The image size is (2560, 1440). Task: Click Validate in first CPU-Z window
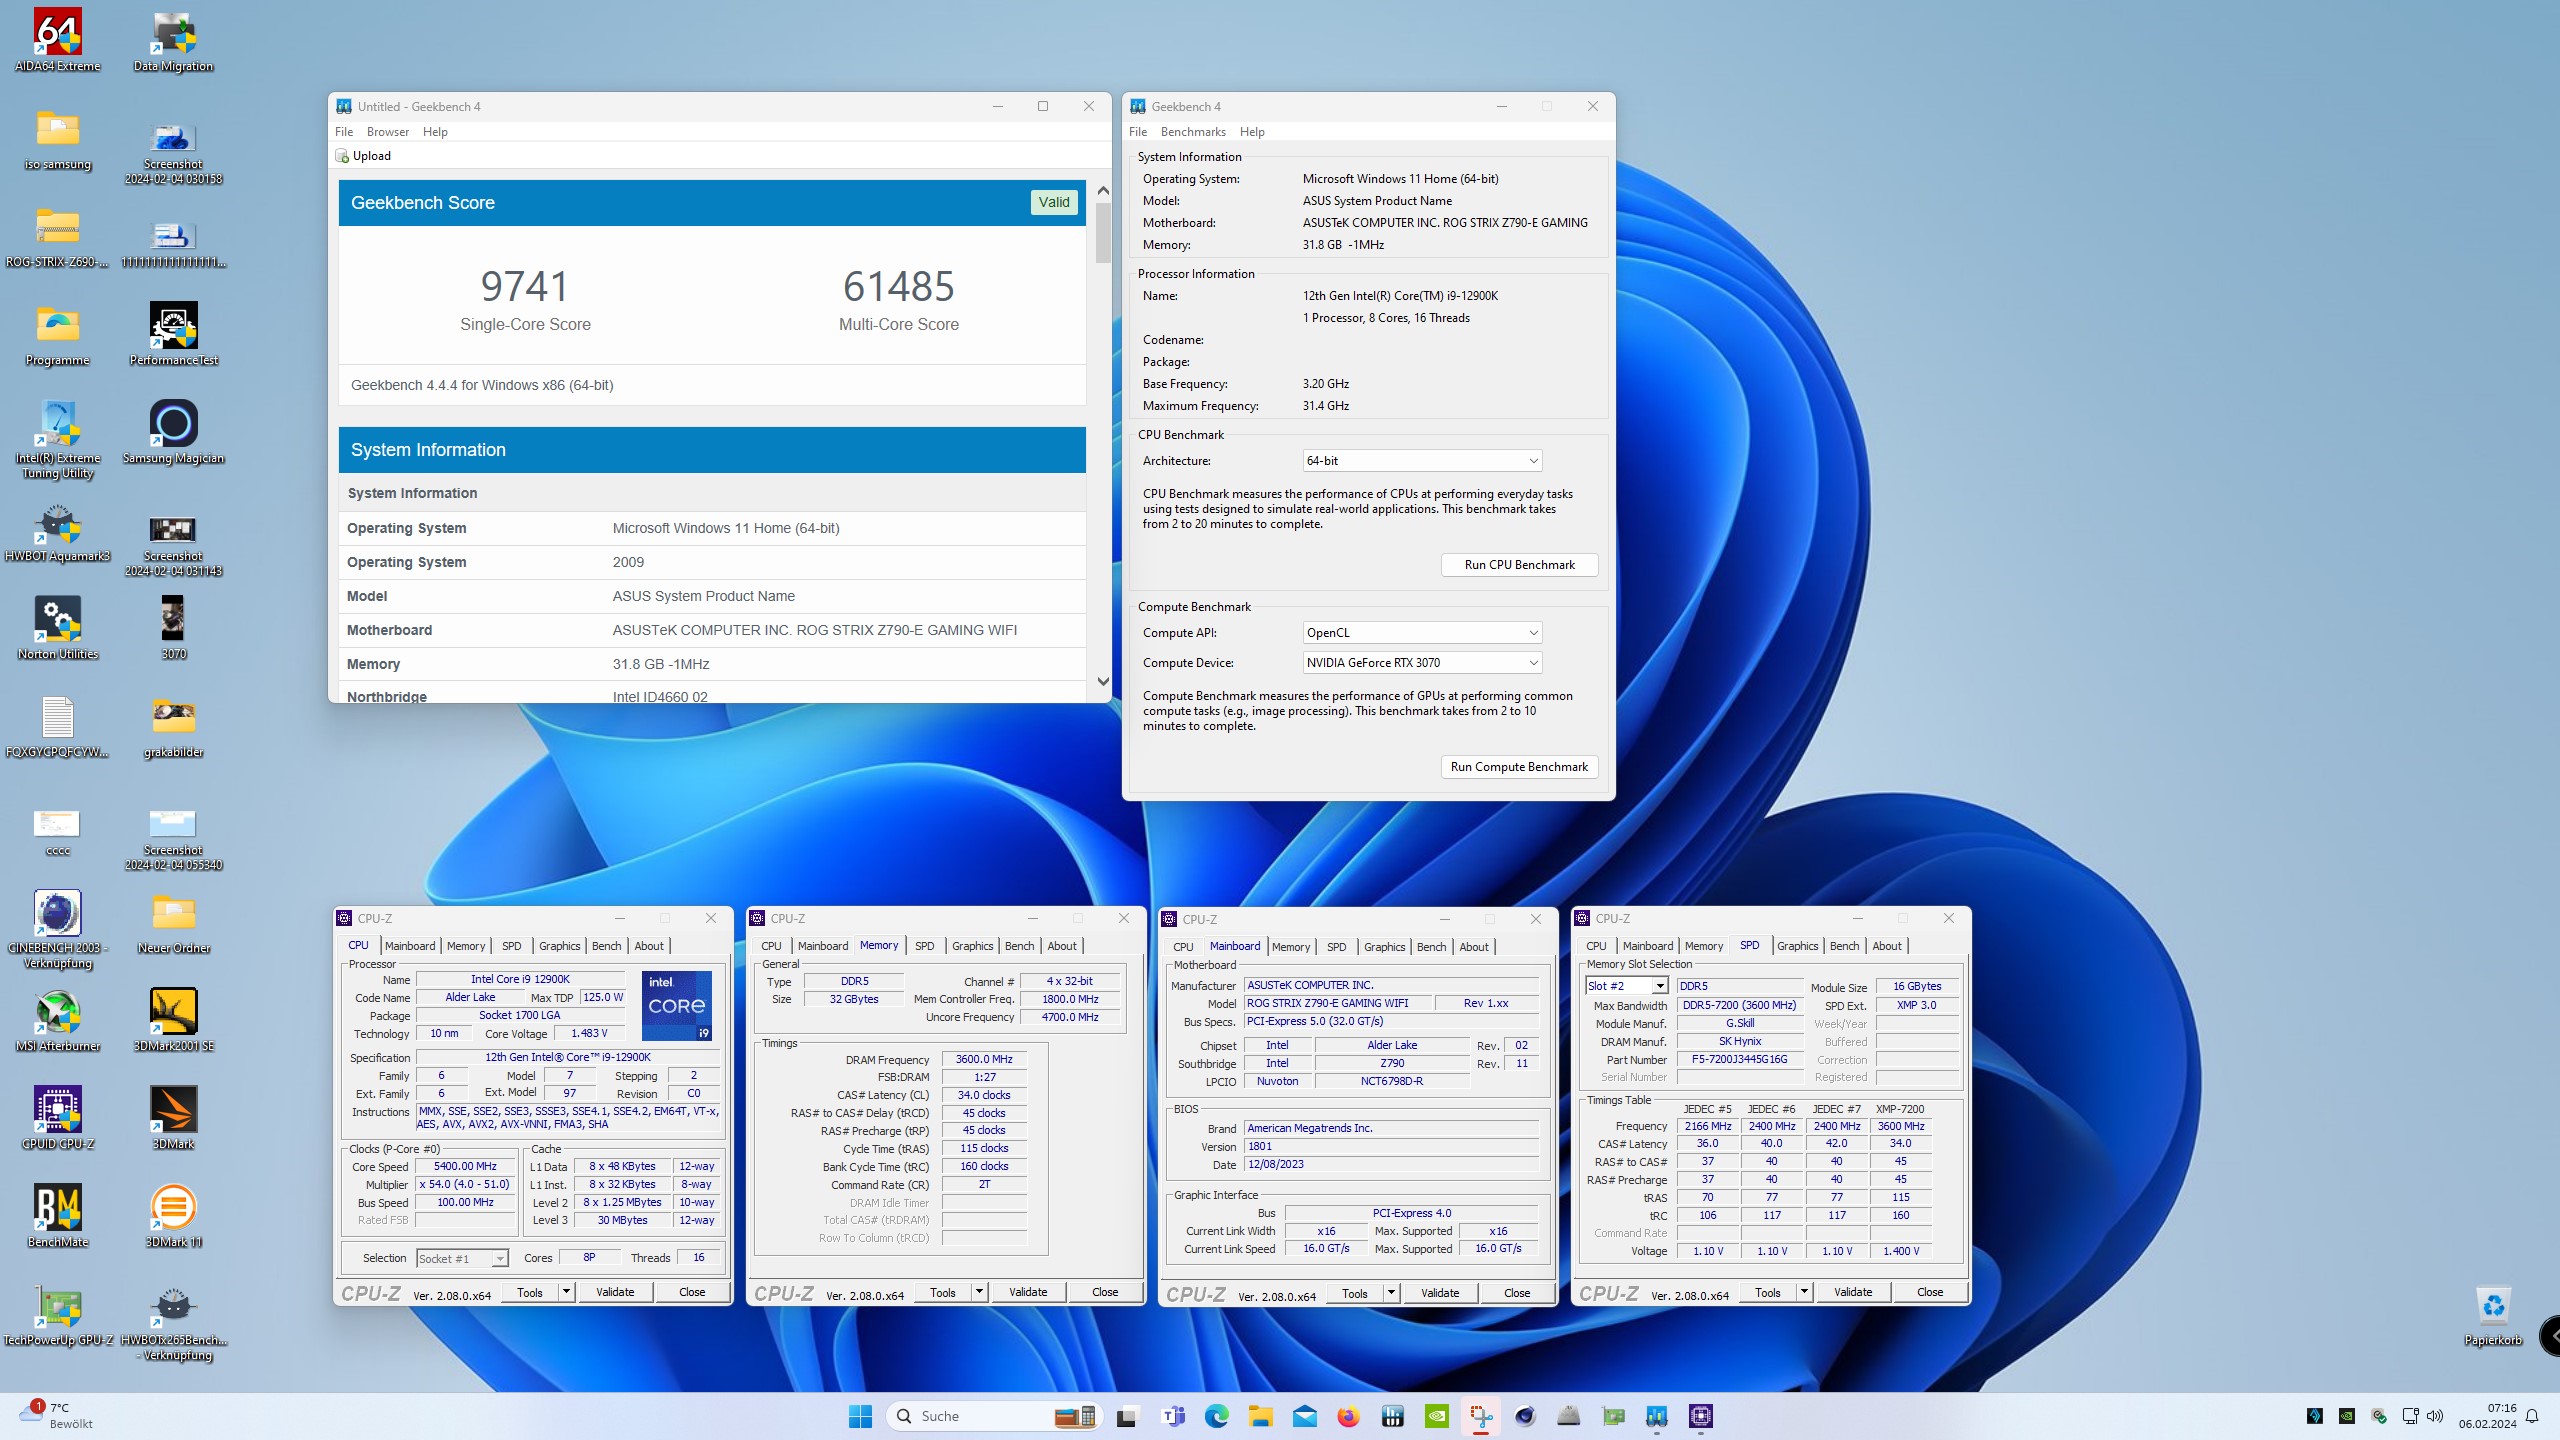pos(615,1292)
